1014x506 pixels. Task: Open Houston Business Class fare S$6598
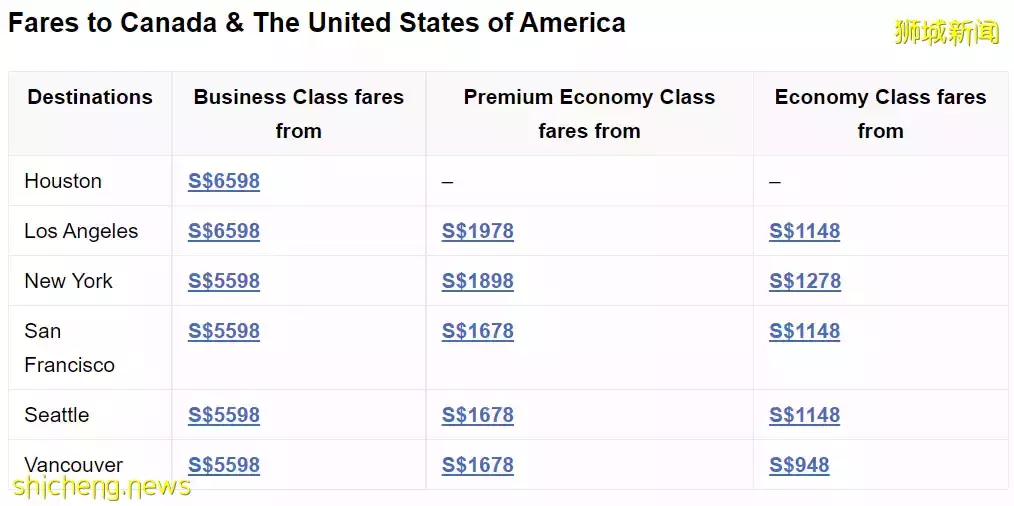[x=224, y=181]
